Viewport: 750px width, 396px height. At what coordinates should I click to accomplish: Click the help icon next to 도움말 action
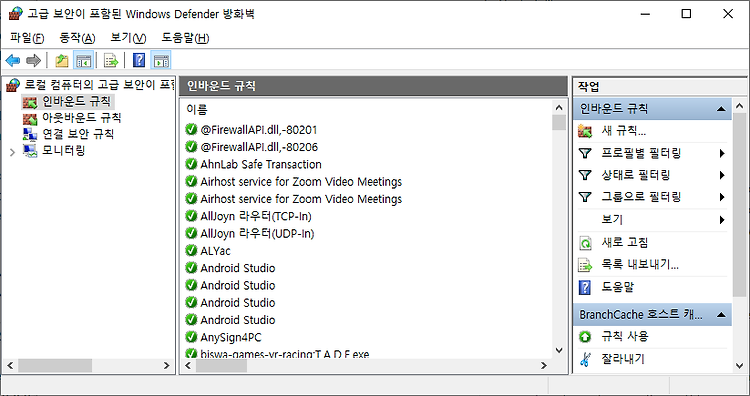[x=585, y=287]
